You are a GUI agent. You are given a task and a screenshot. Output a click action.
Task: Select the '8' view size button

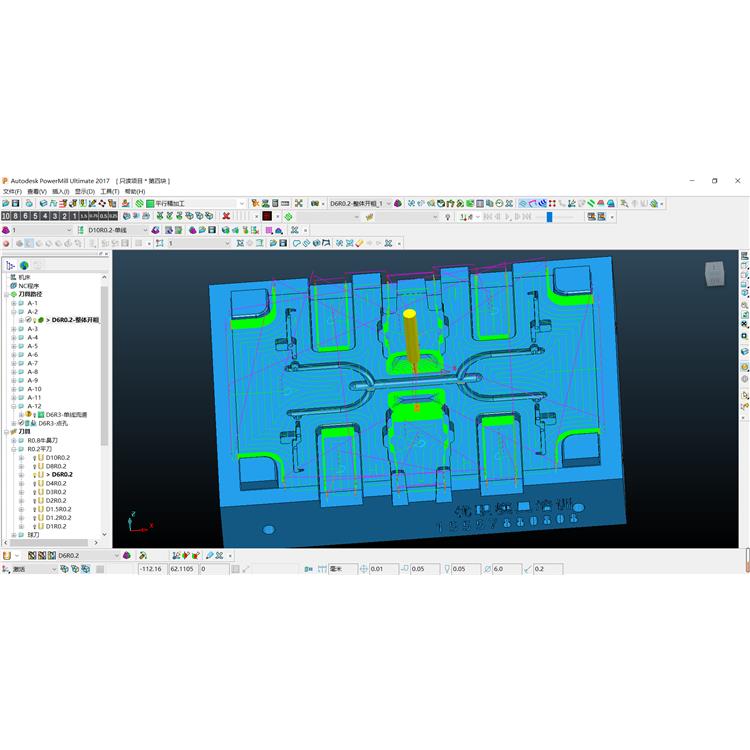click(16, 216)
